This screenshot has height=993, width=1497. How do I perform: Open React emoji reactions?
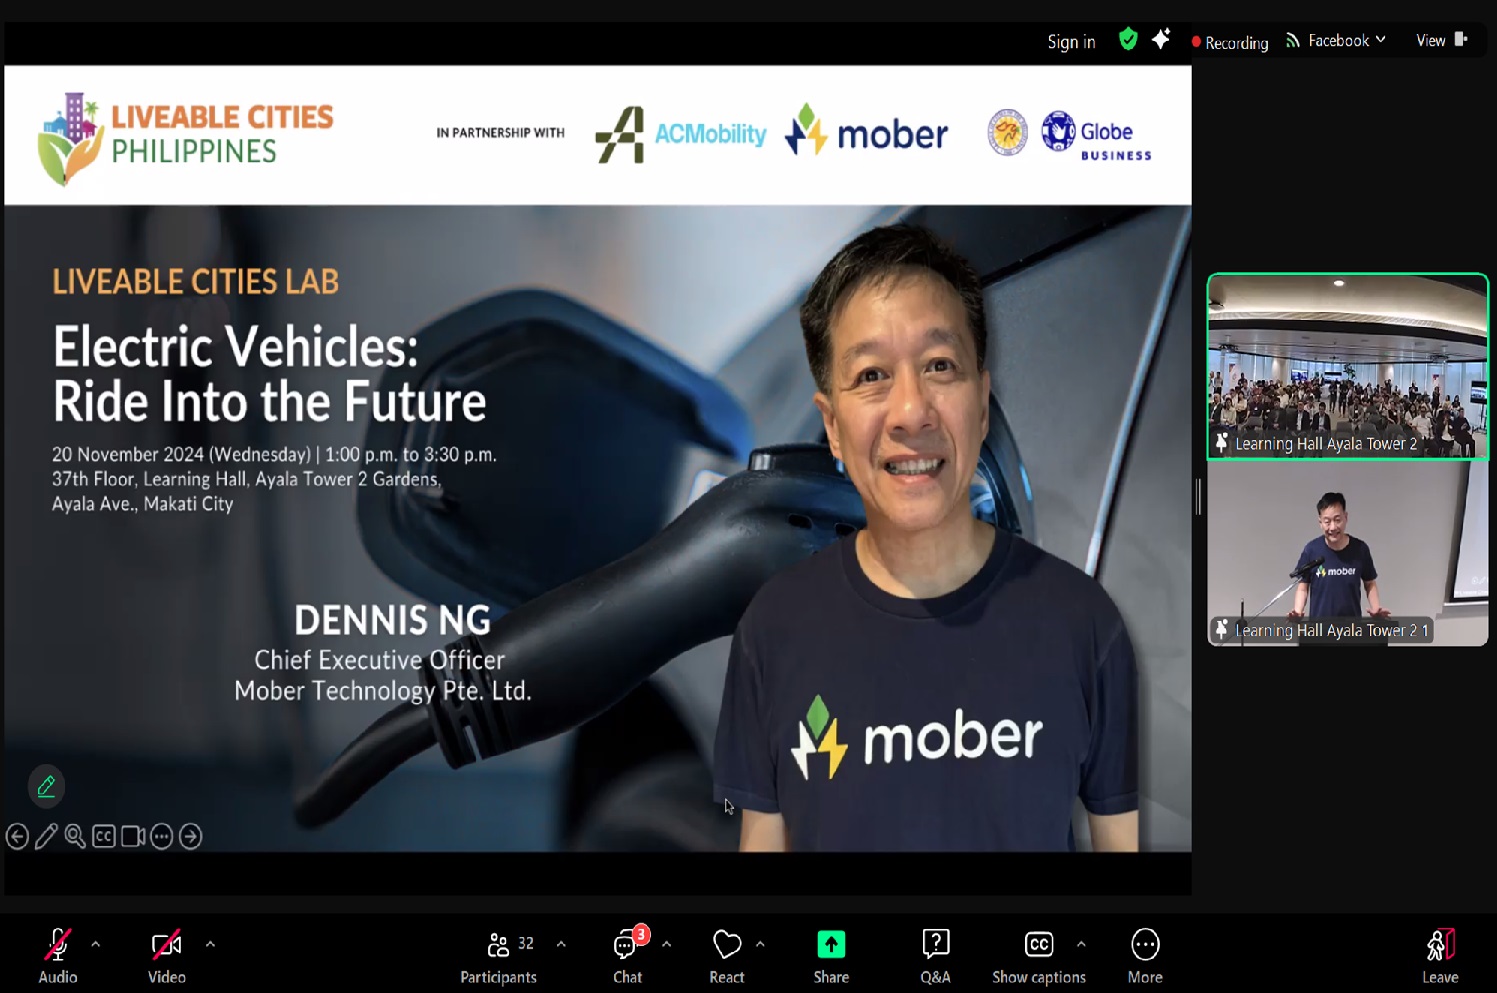coord(727,956)
